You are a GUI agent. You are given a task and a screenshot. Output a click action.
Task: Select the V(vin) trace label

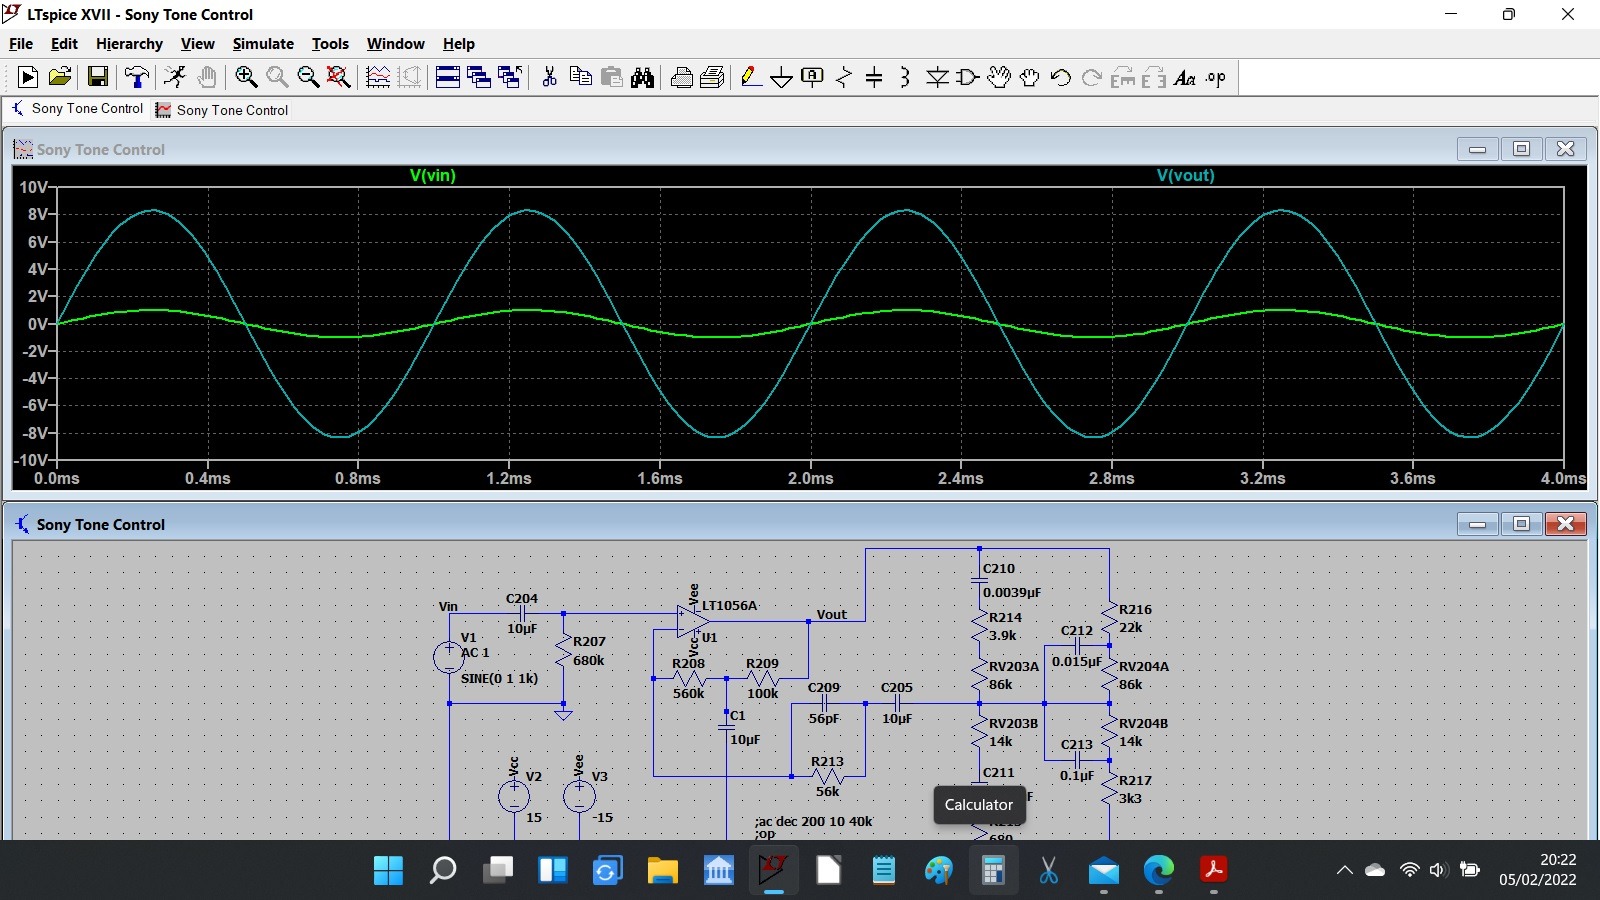click(x=433, y=175)
